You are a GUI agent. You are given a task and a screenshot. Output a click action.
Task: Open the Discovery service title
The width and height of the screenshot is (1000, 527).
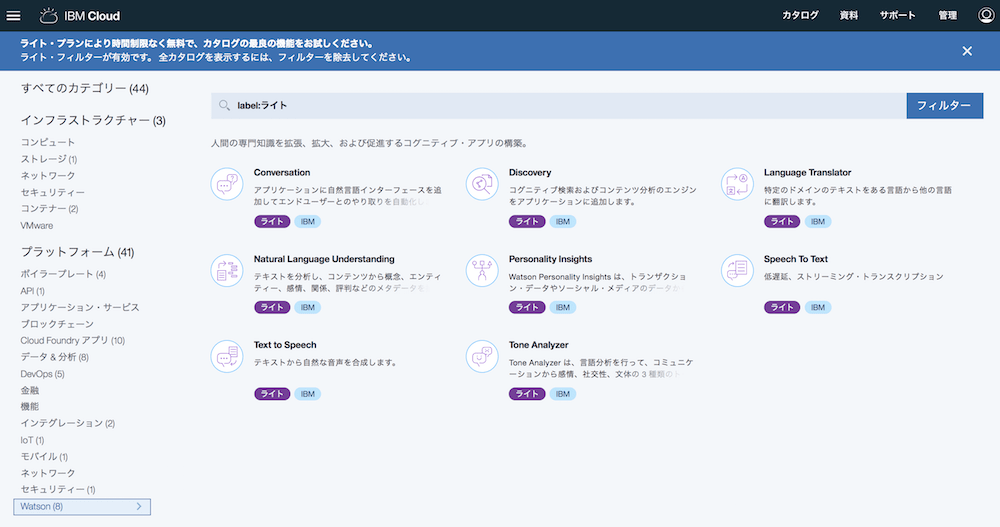click(x=530, y=172)
